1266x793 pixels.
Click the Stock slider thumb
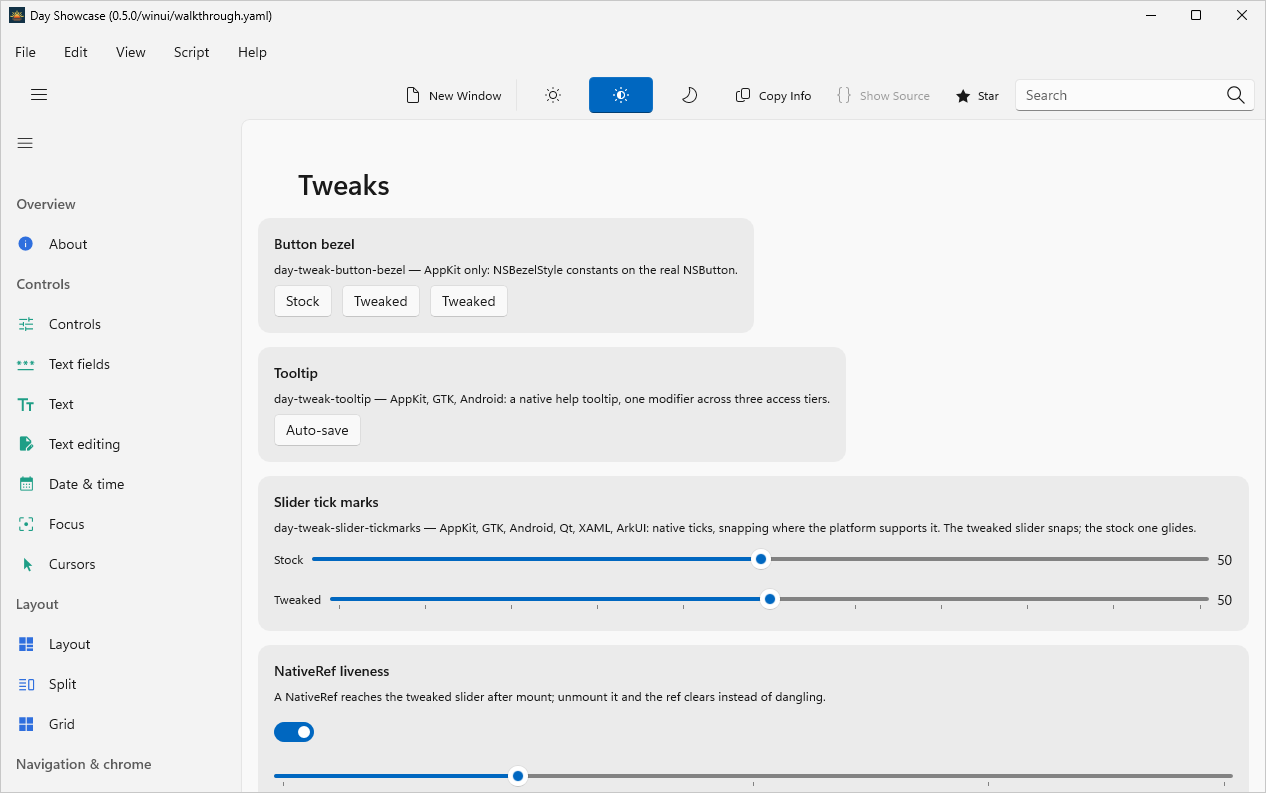click(761, 559)
